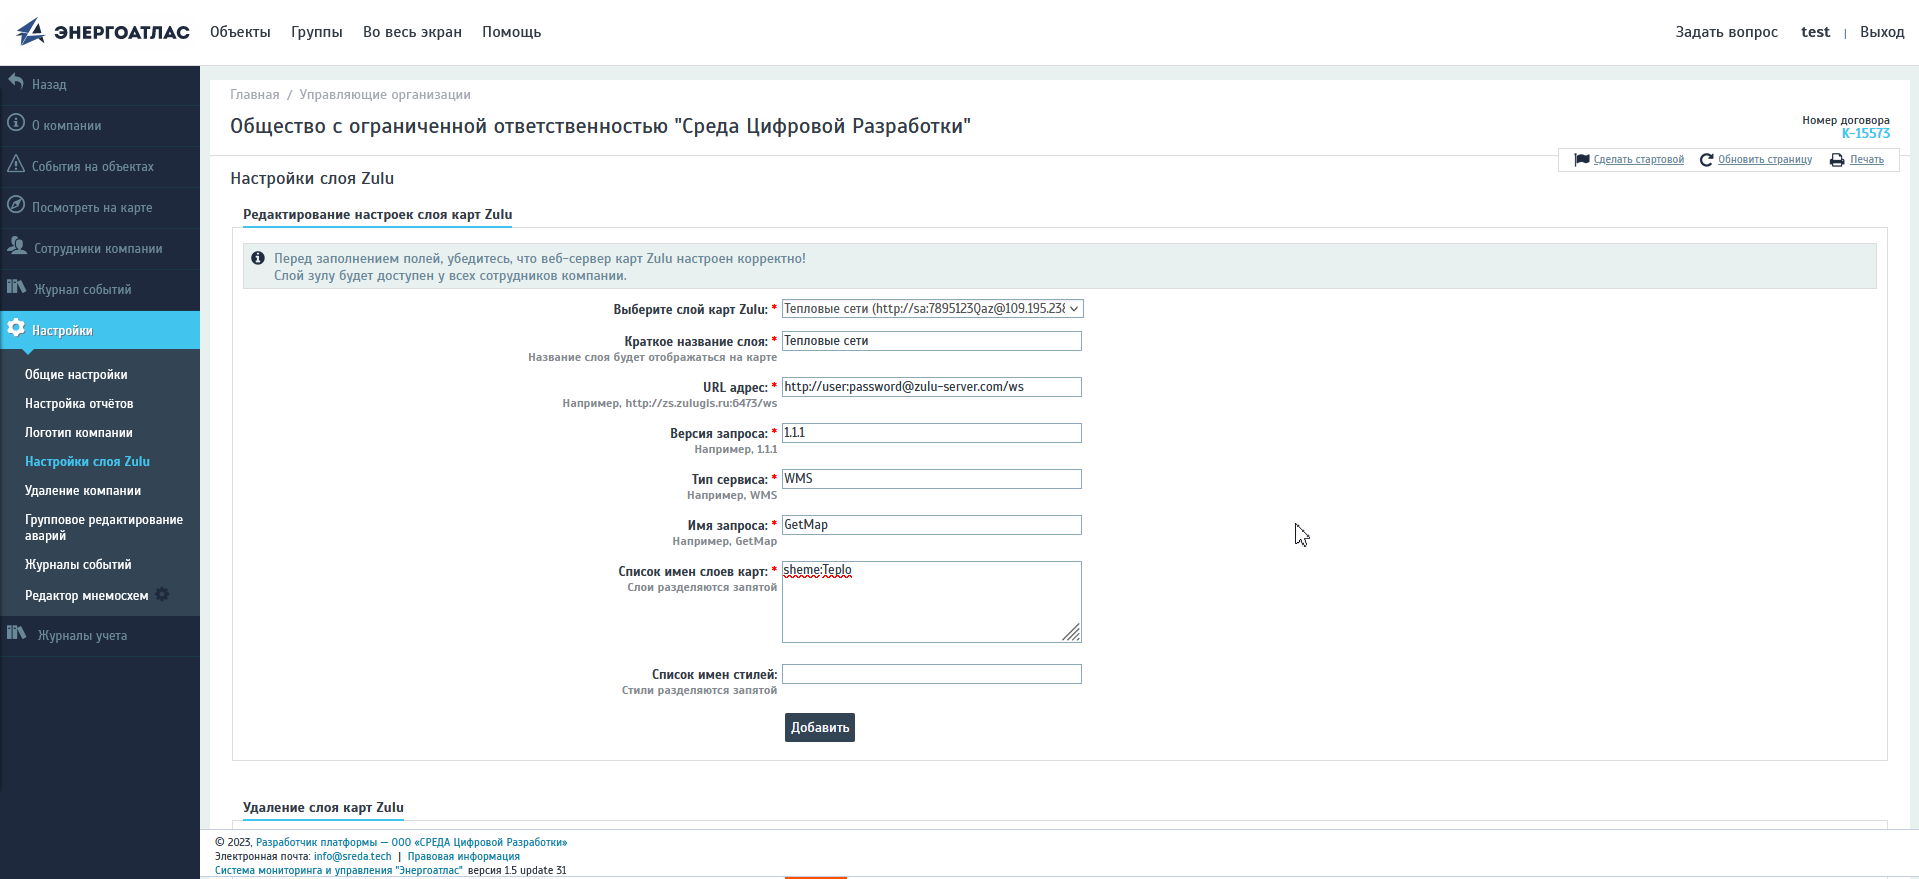Expand the Zulu map layer dropdown
This screenshot has height=879, width=1919.
932,309
